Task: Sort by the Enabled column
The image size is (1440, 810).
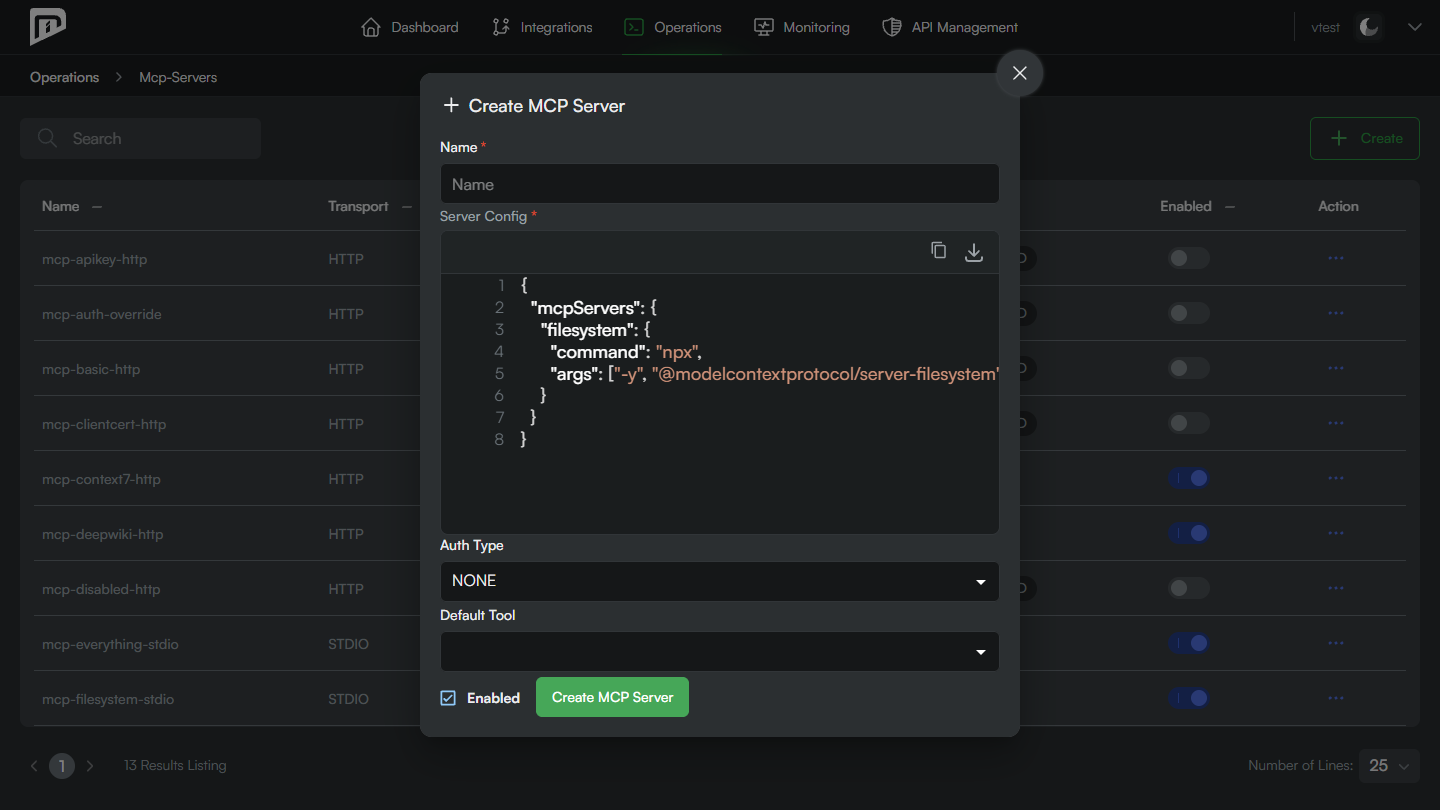Action: point(1197,206)
